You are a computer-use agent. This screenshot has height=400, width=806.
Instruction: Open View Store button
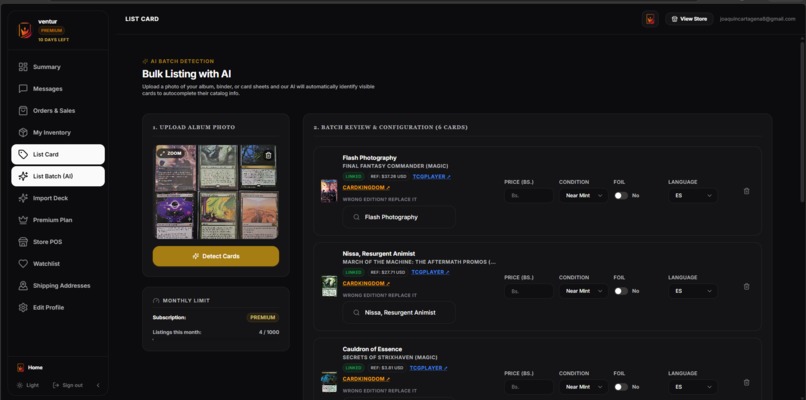[x=689, y=19]
